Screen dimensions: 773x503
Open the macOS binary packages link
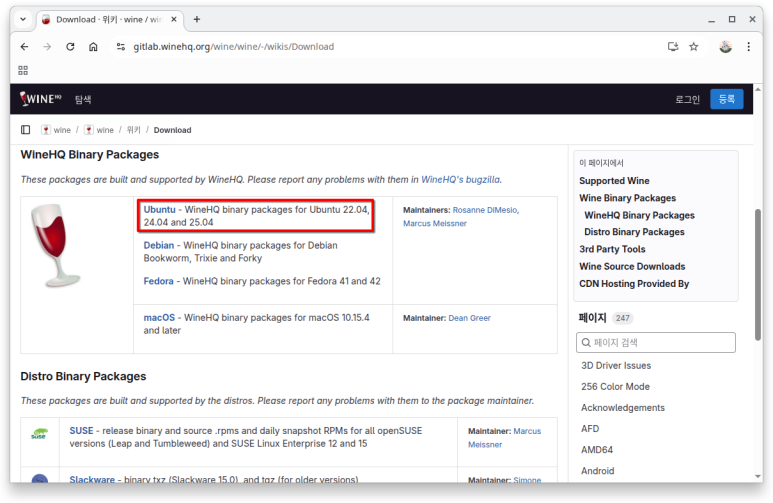click(159, 318)
